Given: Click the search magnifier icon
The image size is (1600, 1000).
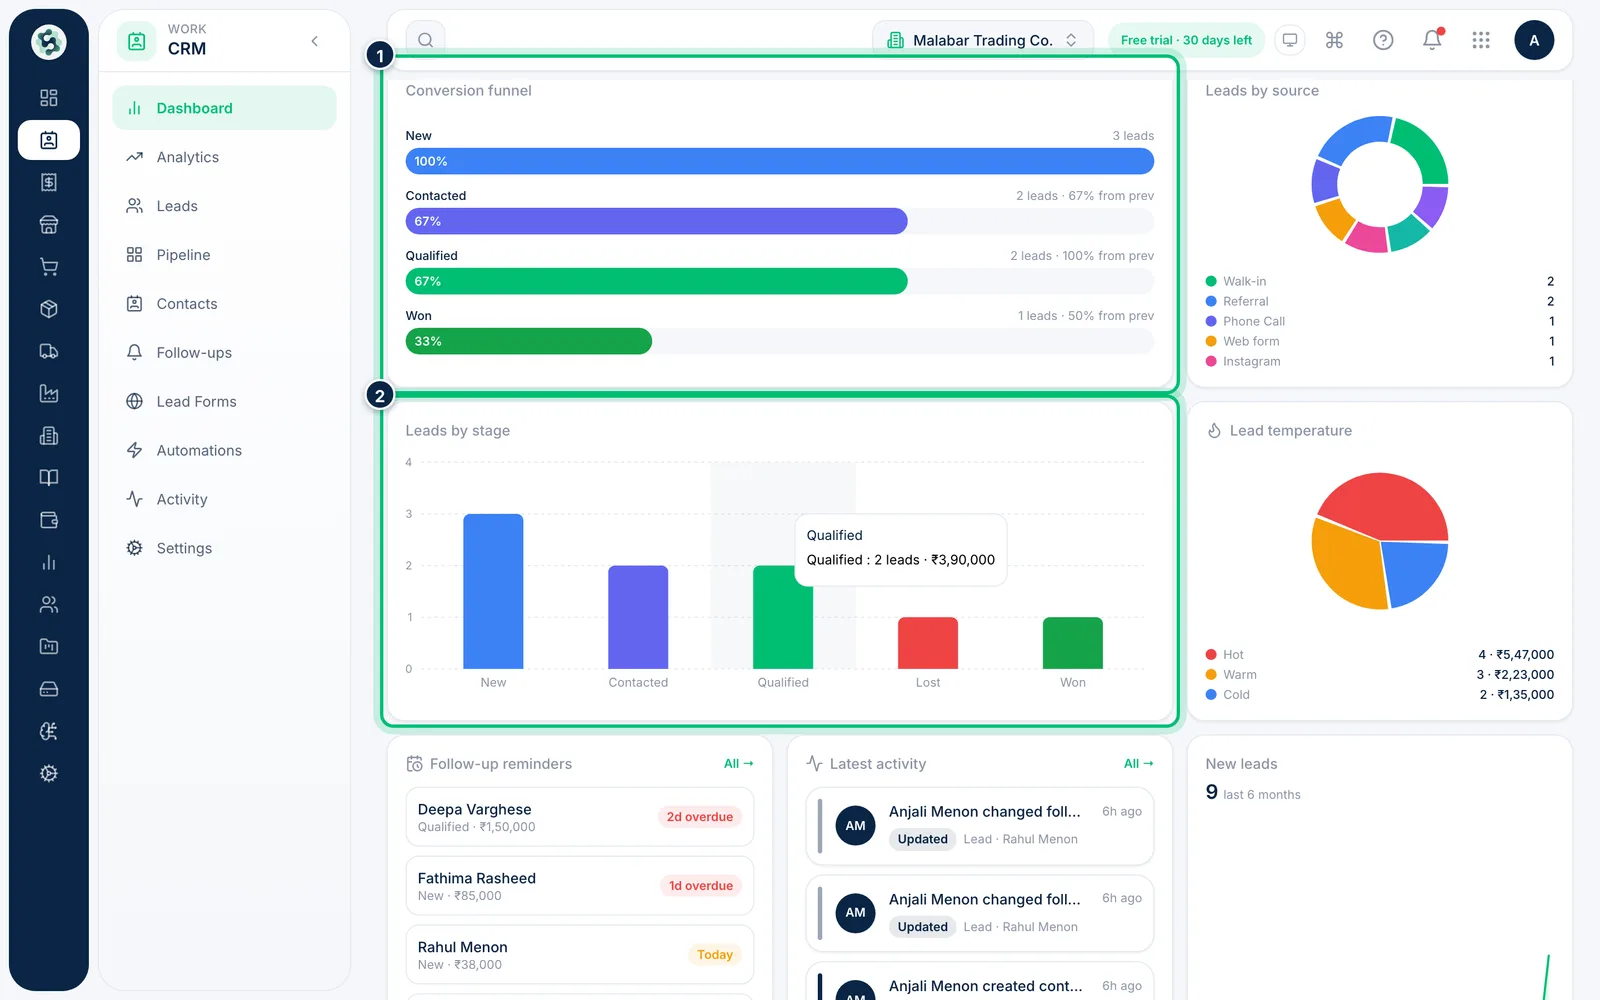Looking at the screenshot, I should [425, 40].
